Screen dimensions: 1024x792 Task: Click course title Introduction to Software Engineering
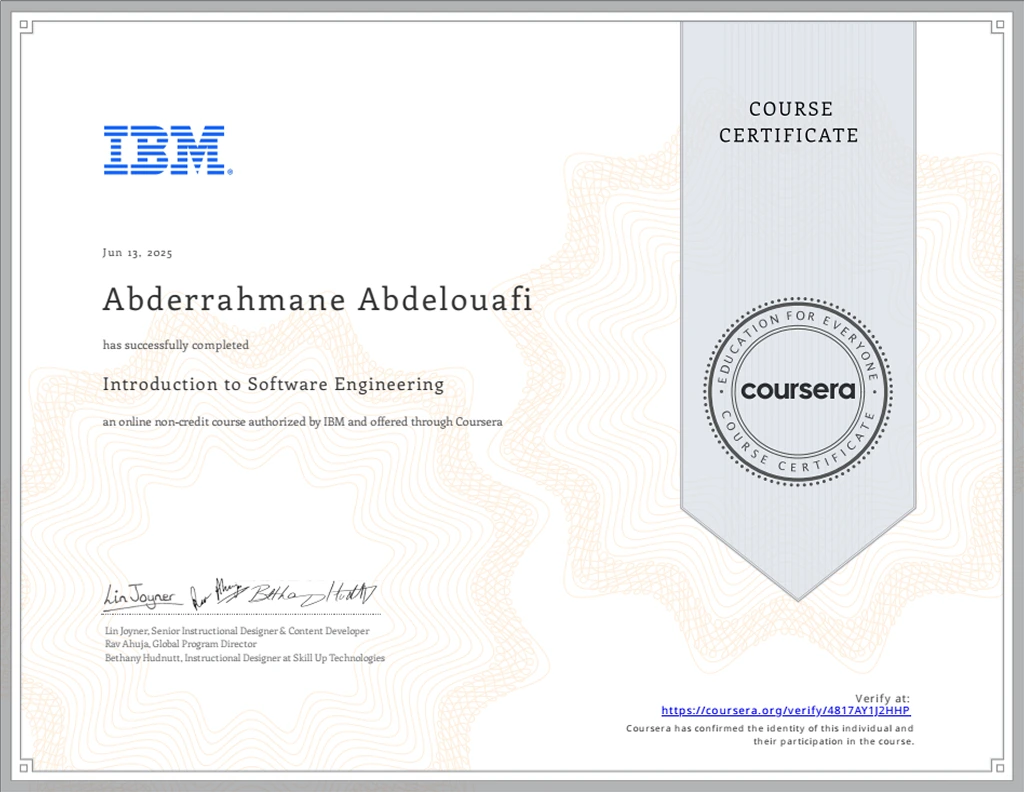point(273,384)
